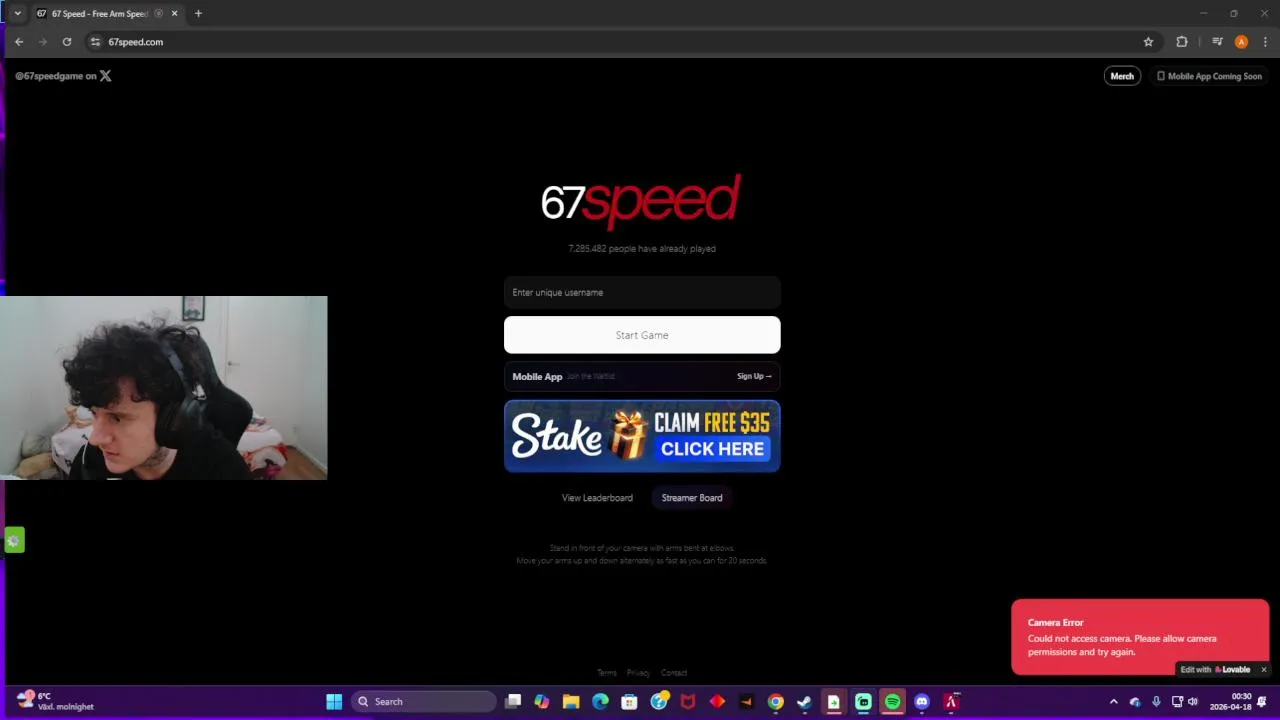Screen dimensions: 1280x720
Task: Open Task View on the taskbar
Action: 513,702
